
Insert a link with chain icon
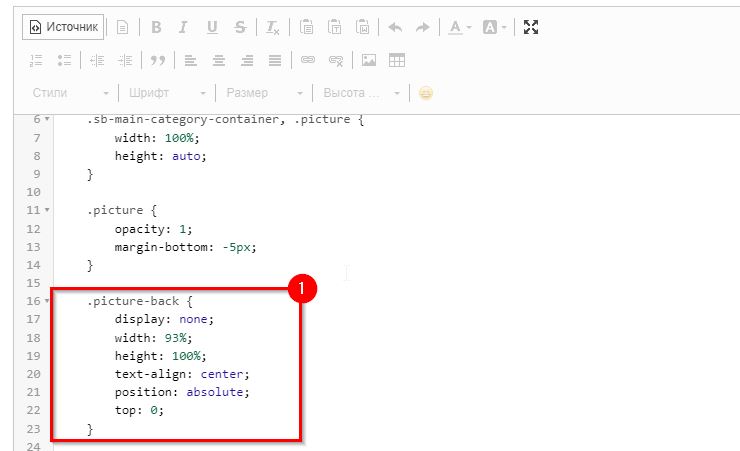(308, 60)
